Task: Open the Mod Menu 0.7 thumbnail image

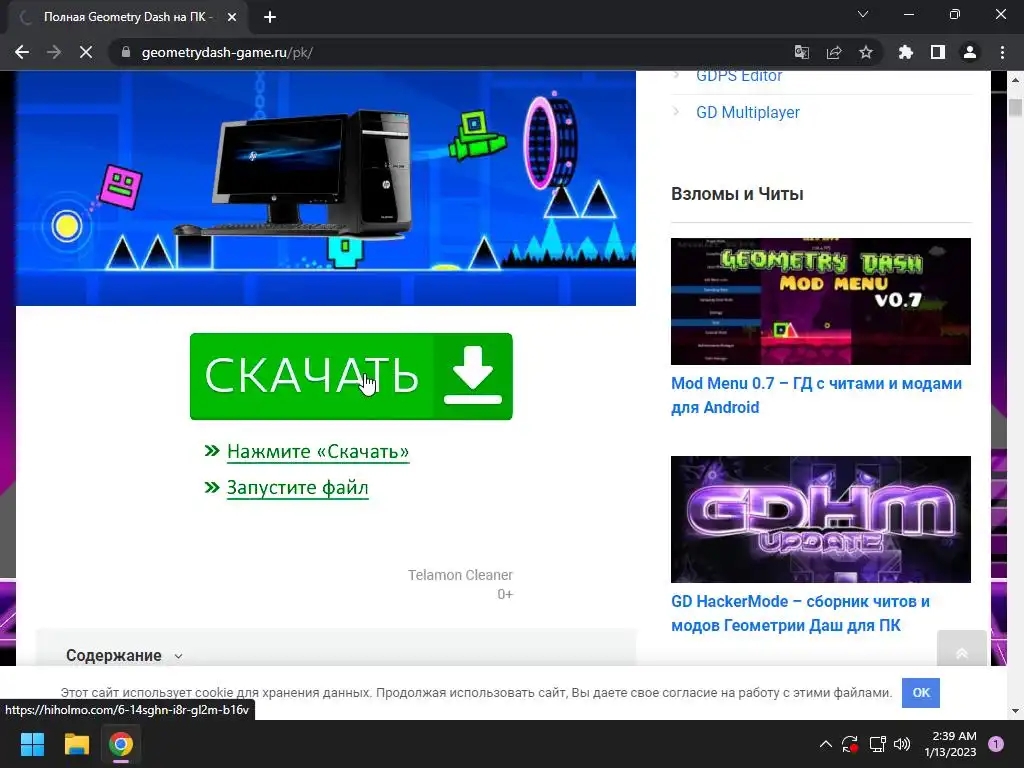Action: click(x=821, y=301)
